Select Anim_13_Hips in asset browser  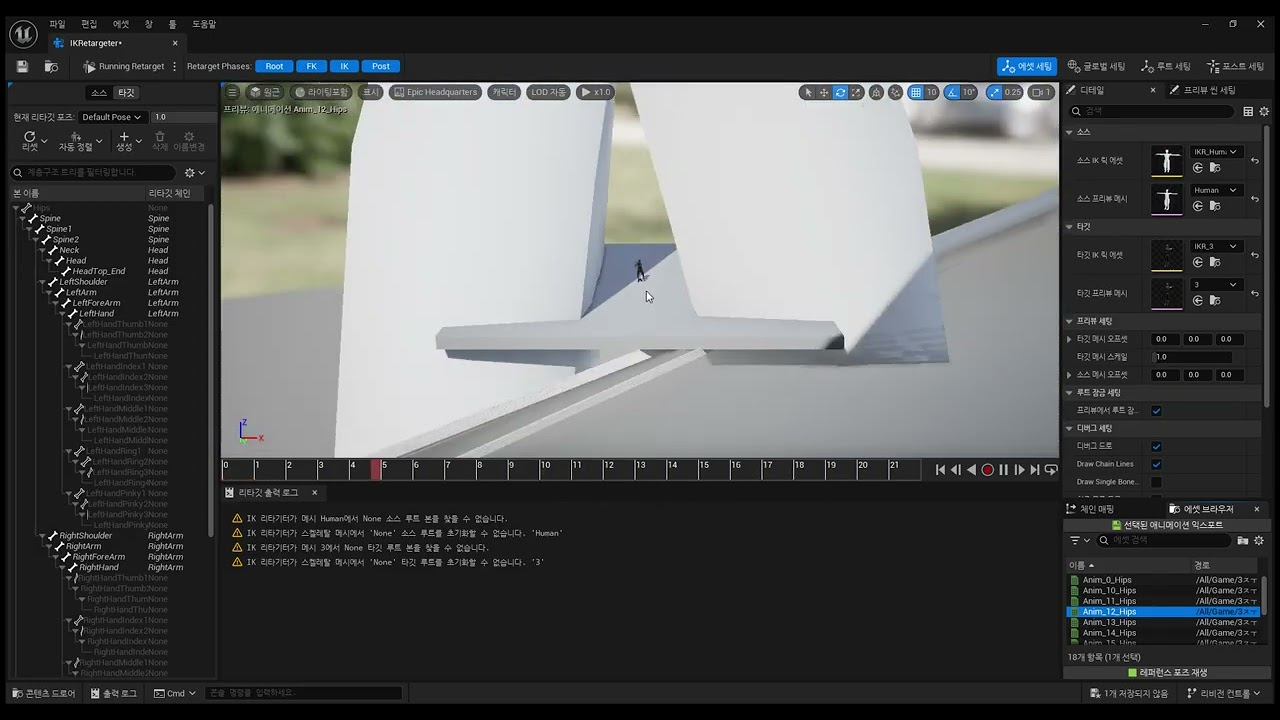[x=1109, y=622]
